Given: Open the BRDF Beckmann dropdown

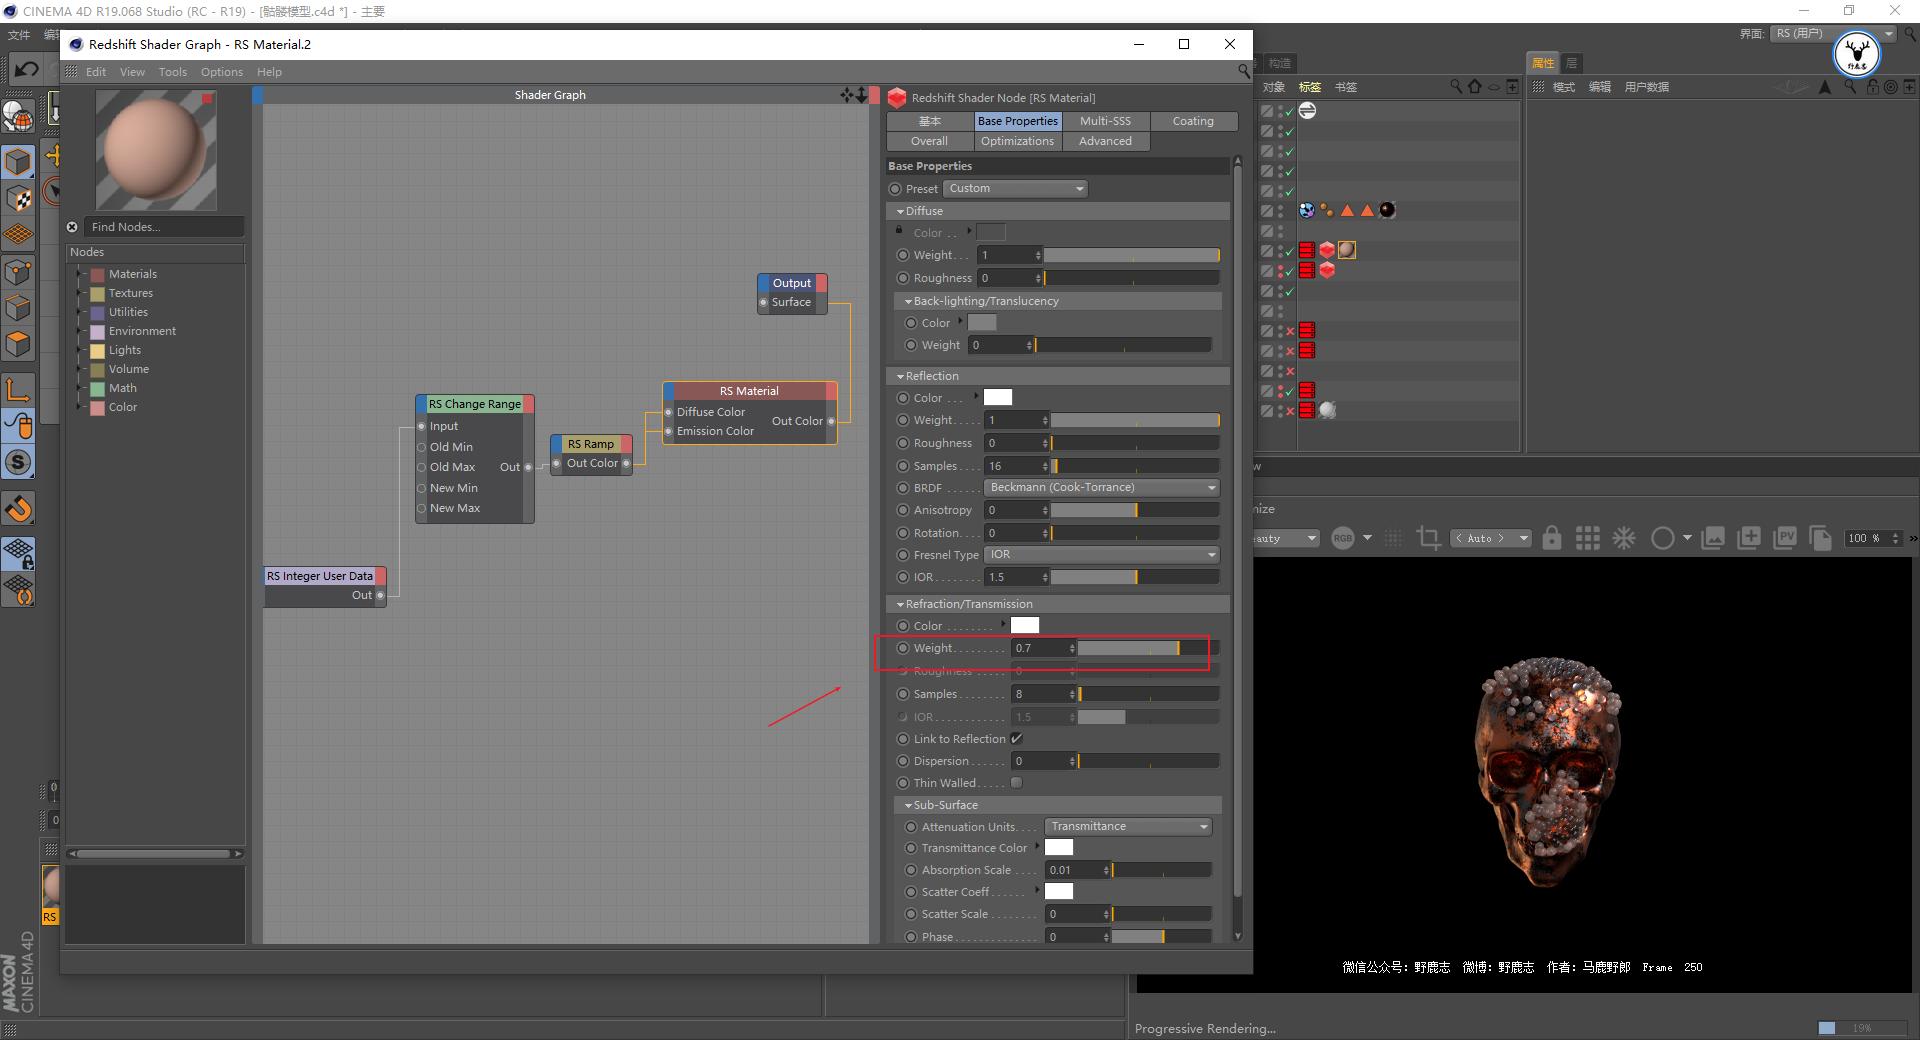Looking at the screenshot, I should (1101, 488).
